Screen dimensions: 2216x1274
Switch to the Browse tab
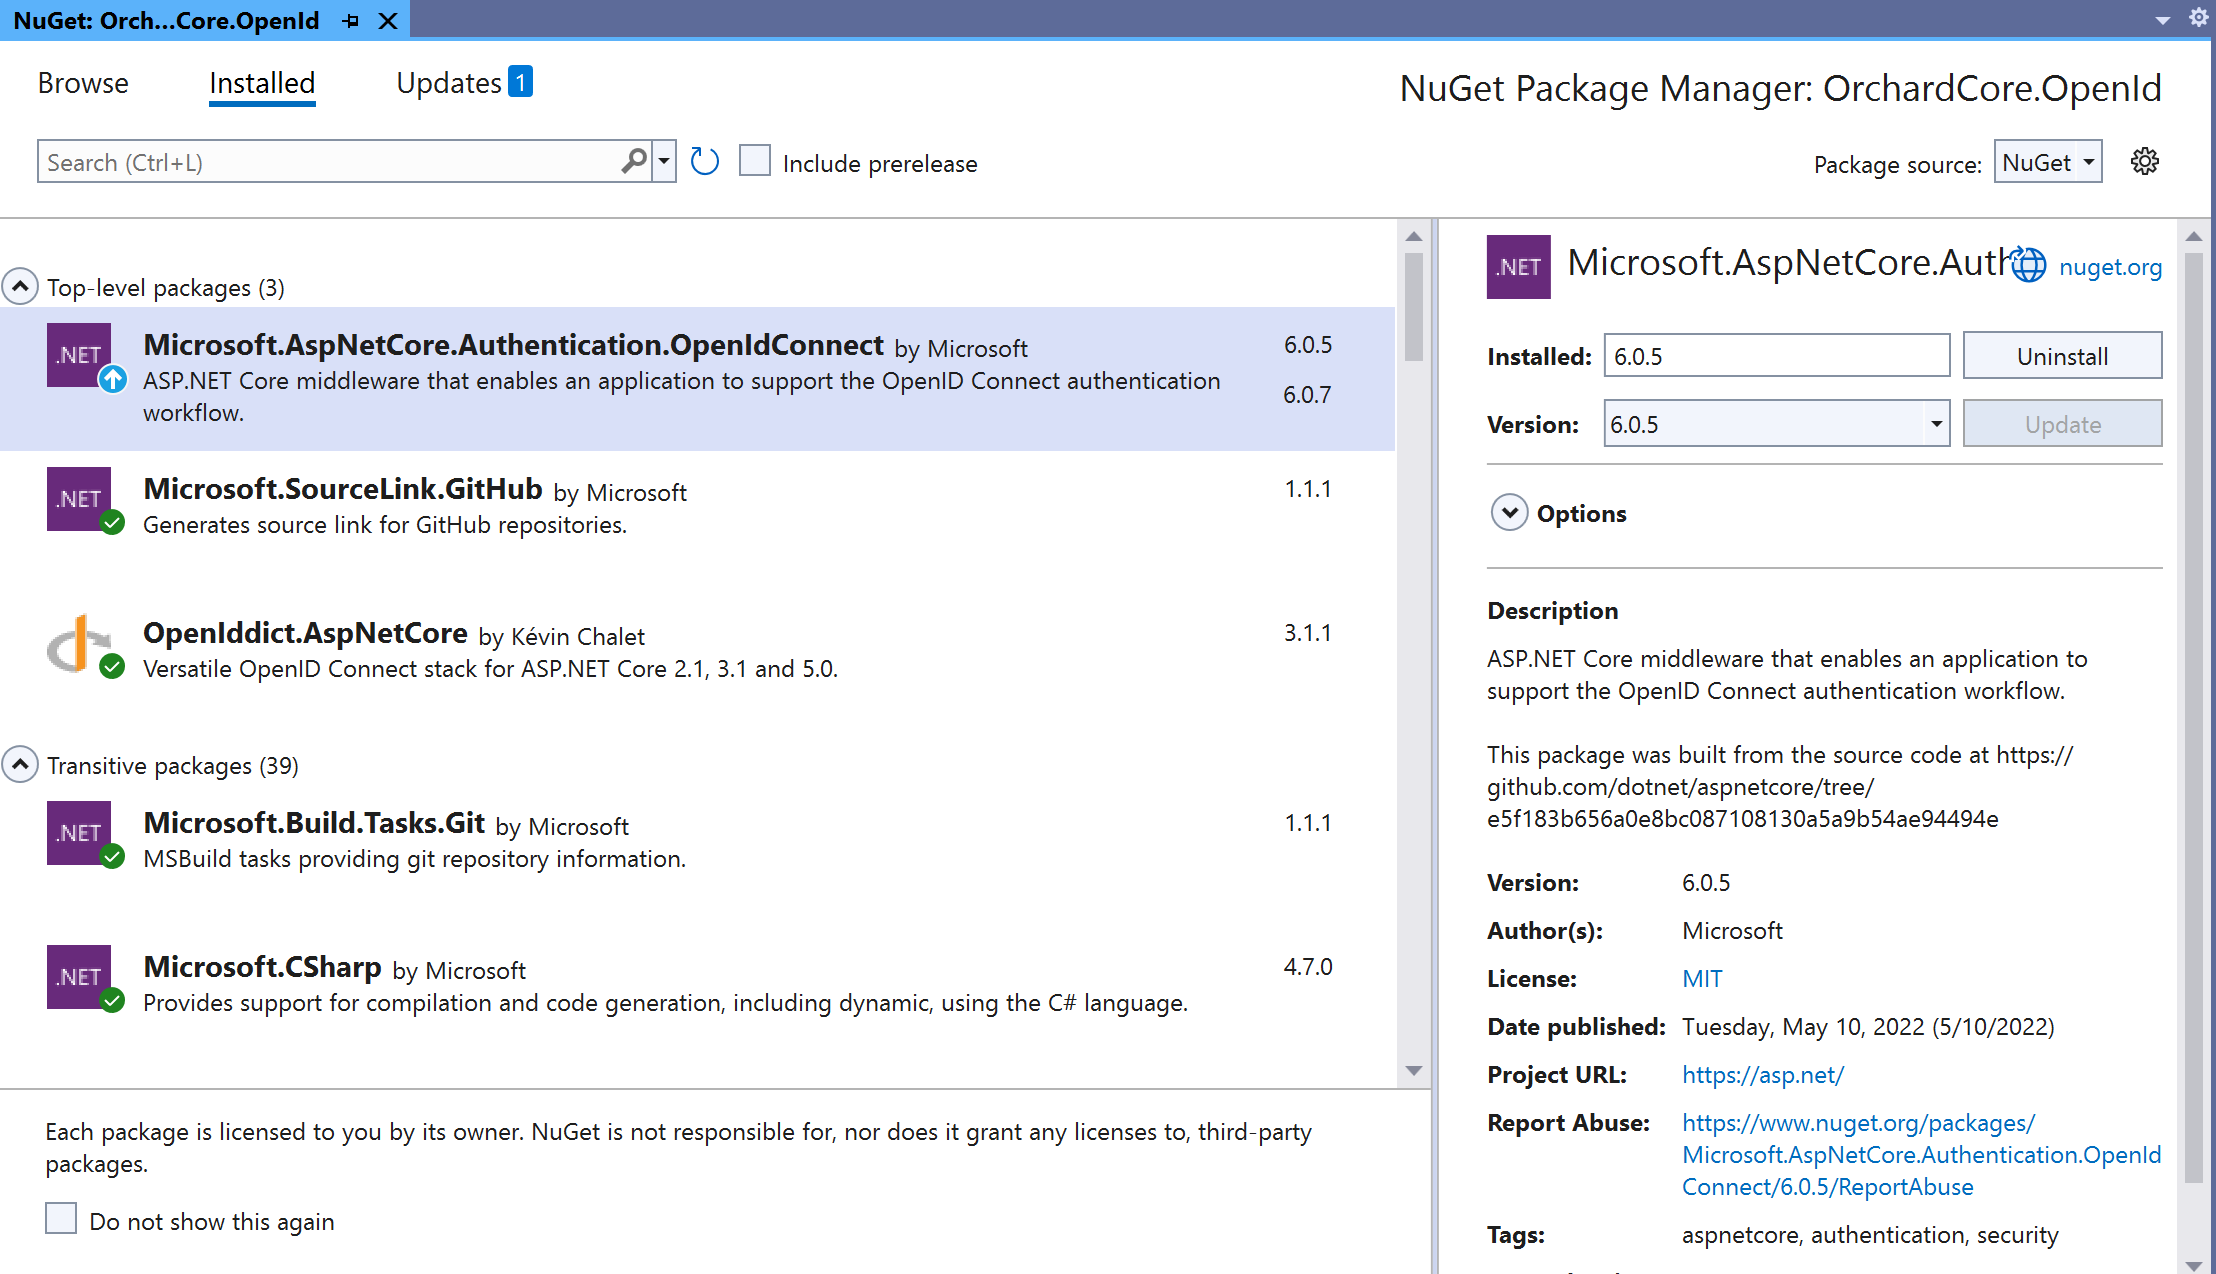pos(83,83)
